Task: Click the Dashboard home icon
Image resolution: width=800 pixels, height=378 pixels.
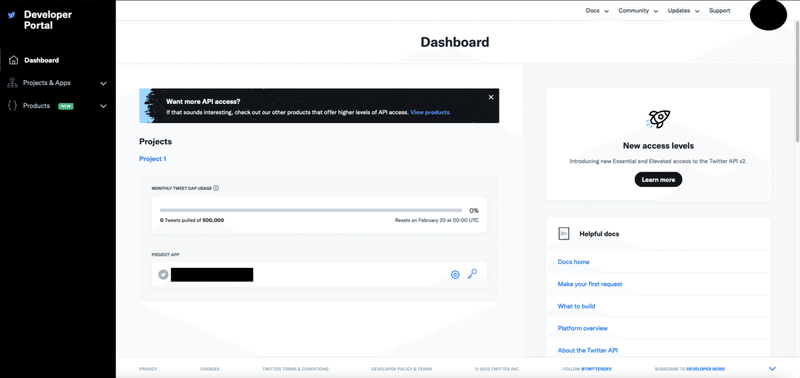Action: (13, 60)
